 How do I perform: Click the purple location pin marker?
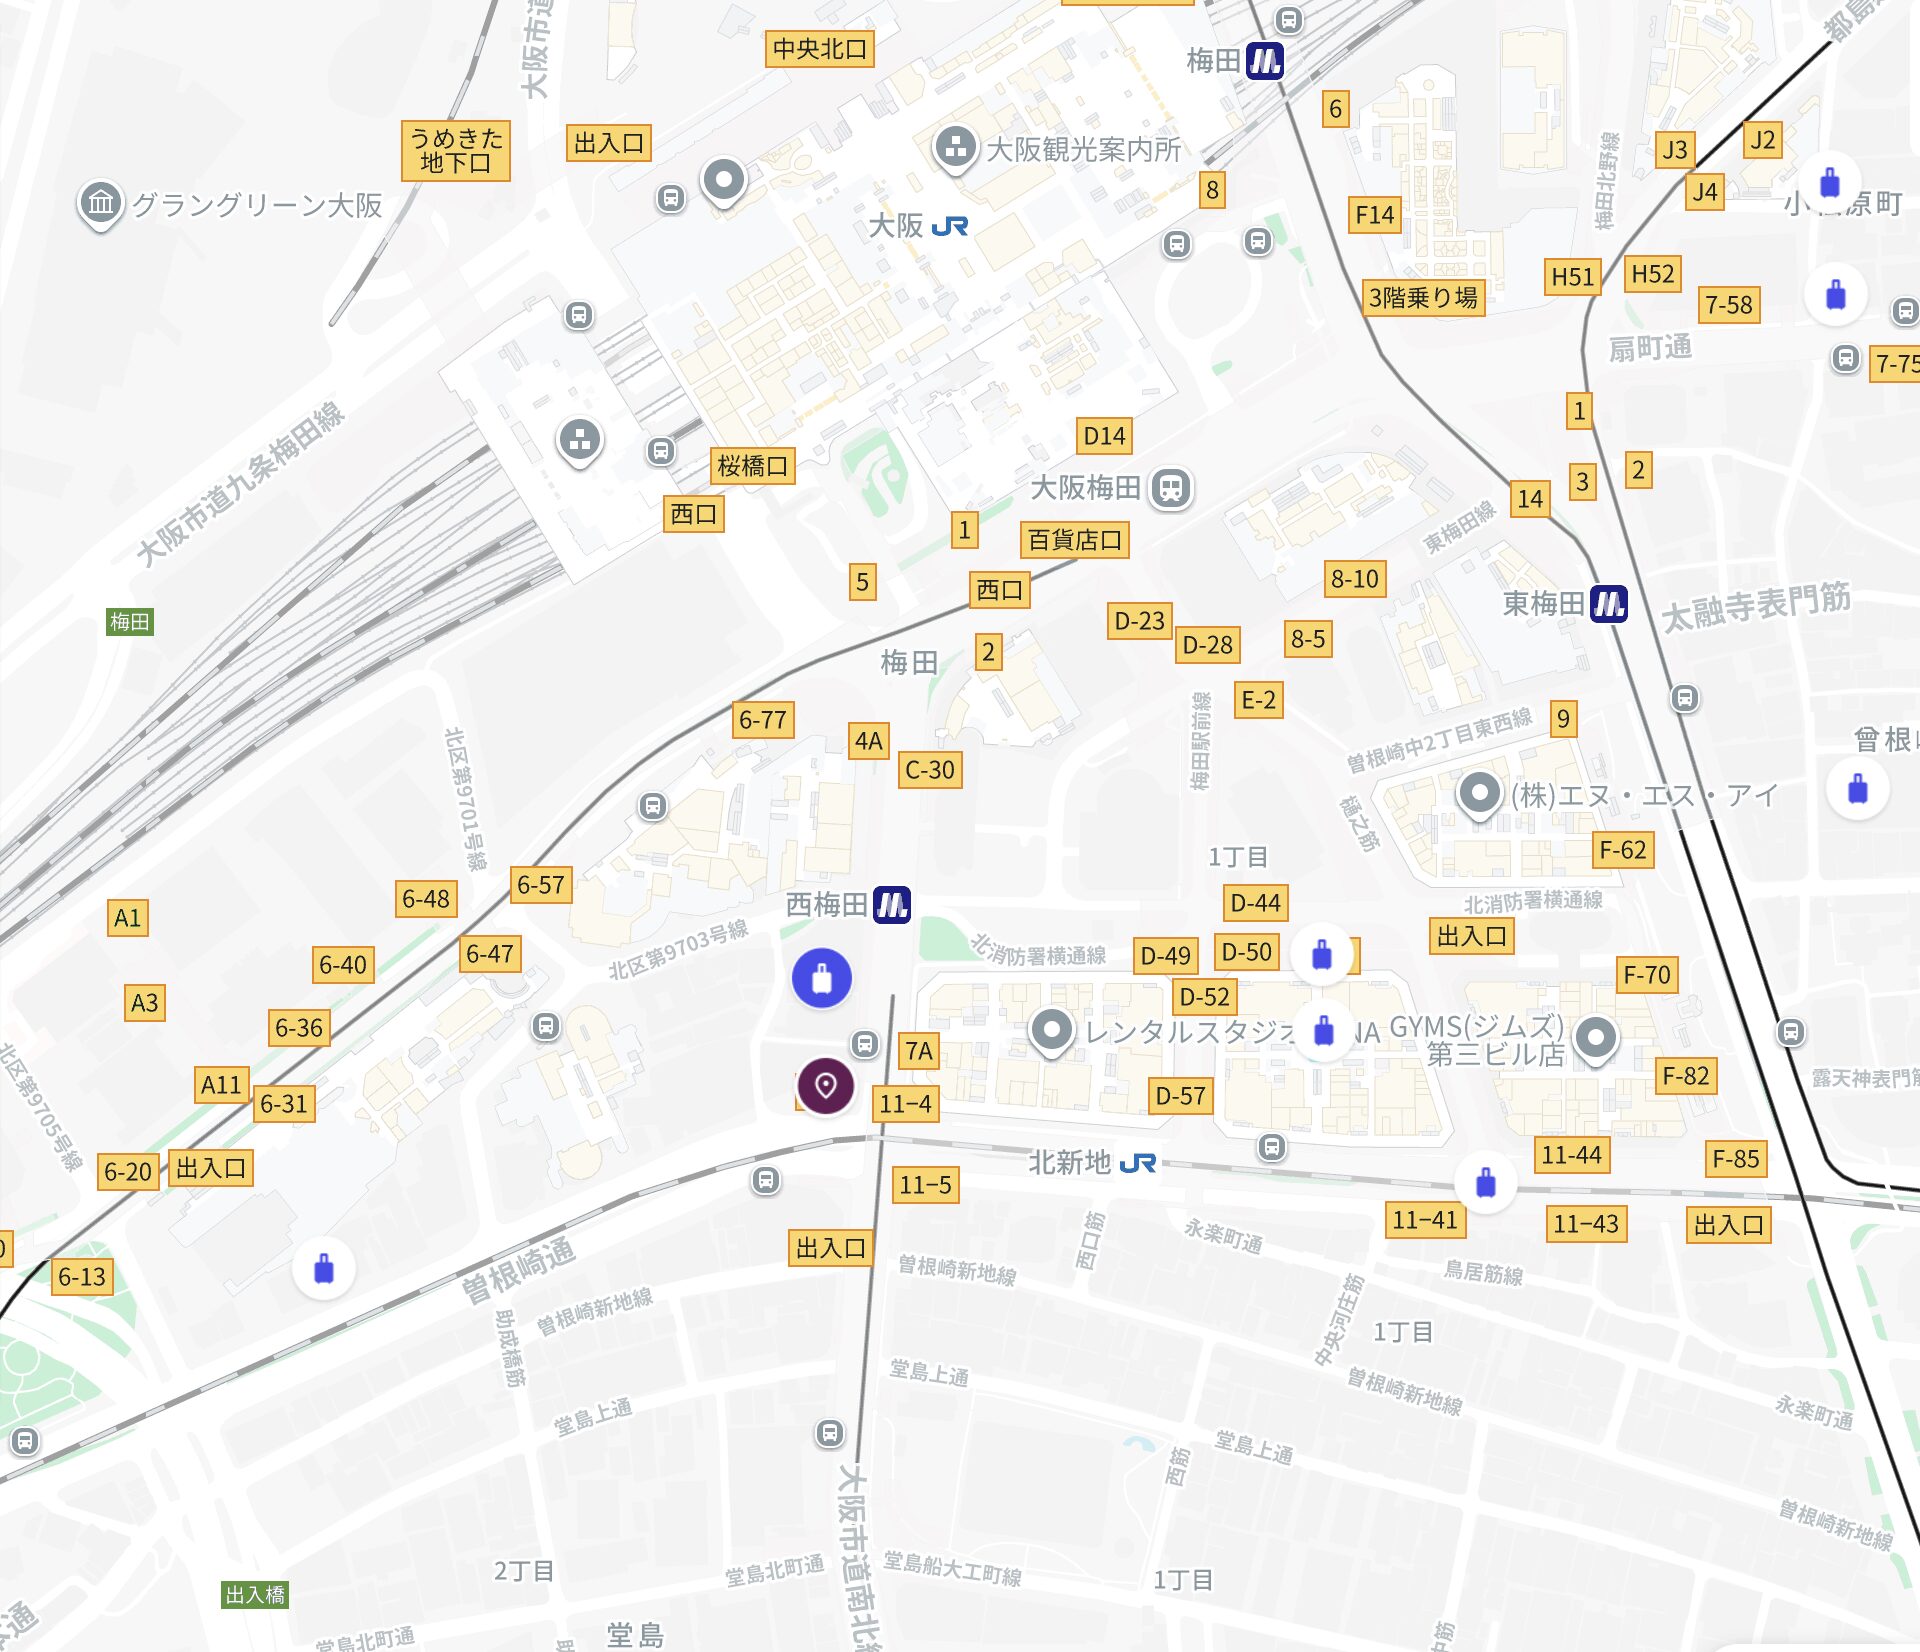825,1086
